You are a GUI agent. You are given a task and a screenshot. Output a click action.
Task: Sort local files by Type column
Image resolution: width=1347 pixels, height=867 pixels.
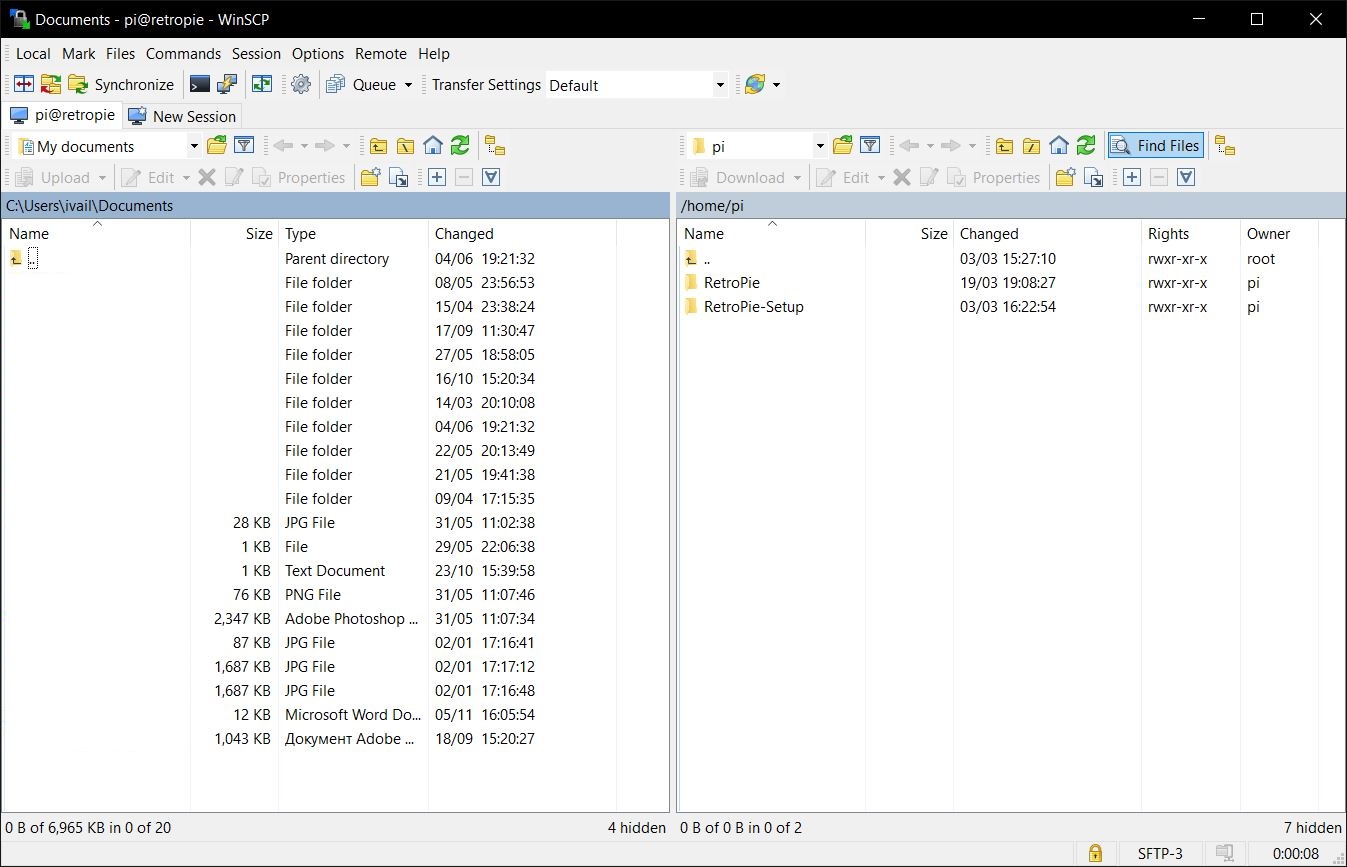pyautogui.click(x=353, y=233)
